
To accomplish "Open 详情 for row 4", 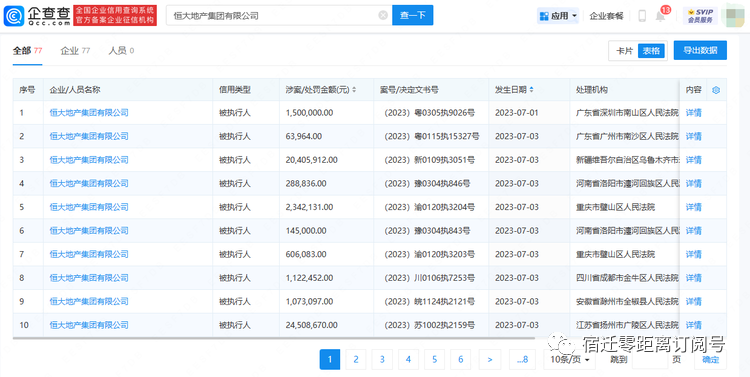I will [694, 183].
